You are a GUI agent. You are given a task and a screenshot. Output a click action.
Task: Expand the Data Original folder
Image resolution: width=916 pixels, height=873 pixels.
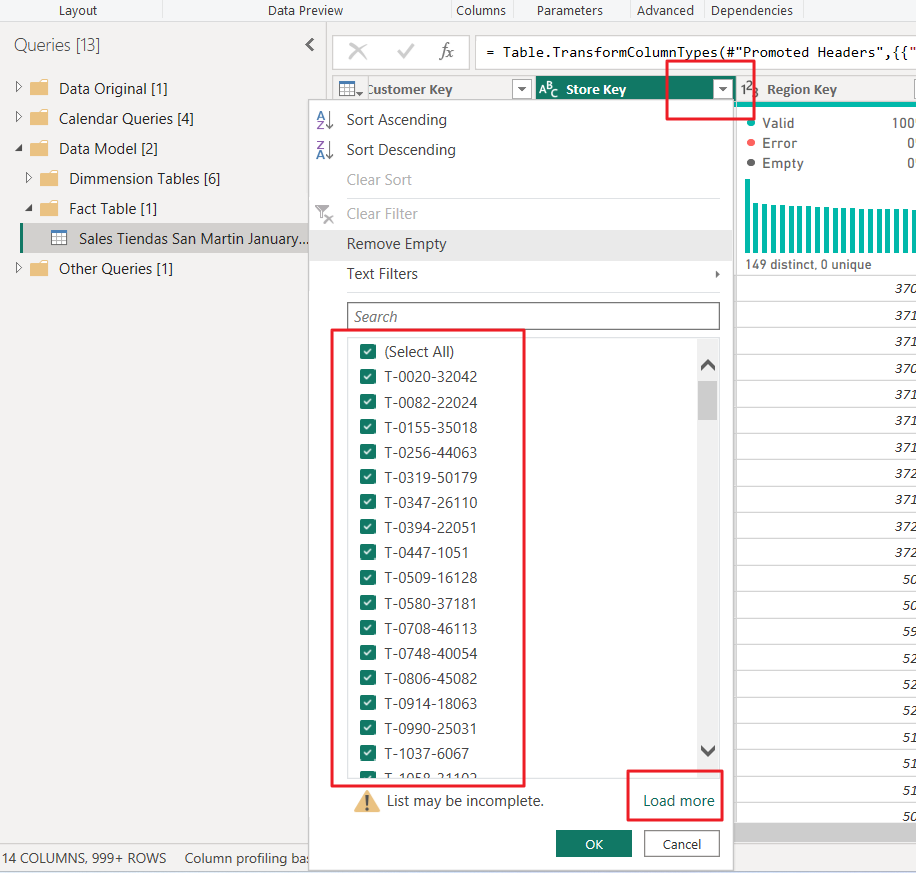[19, 87]
